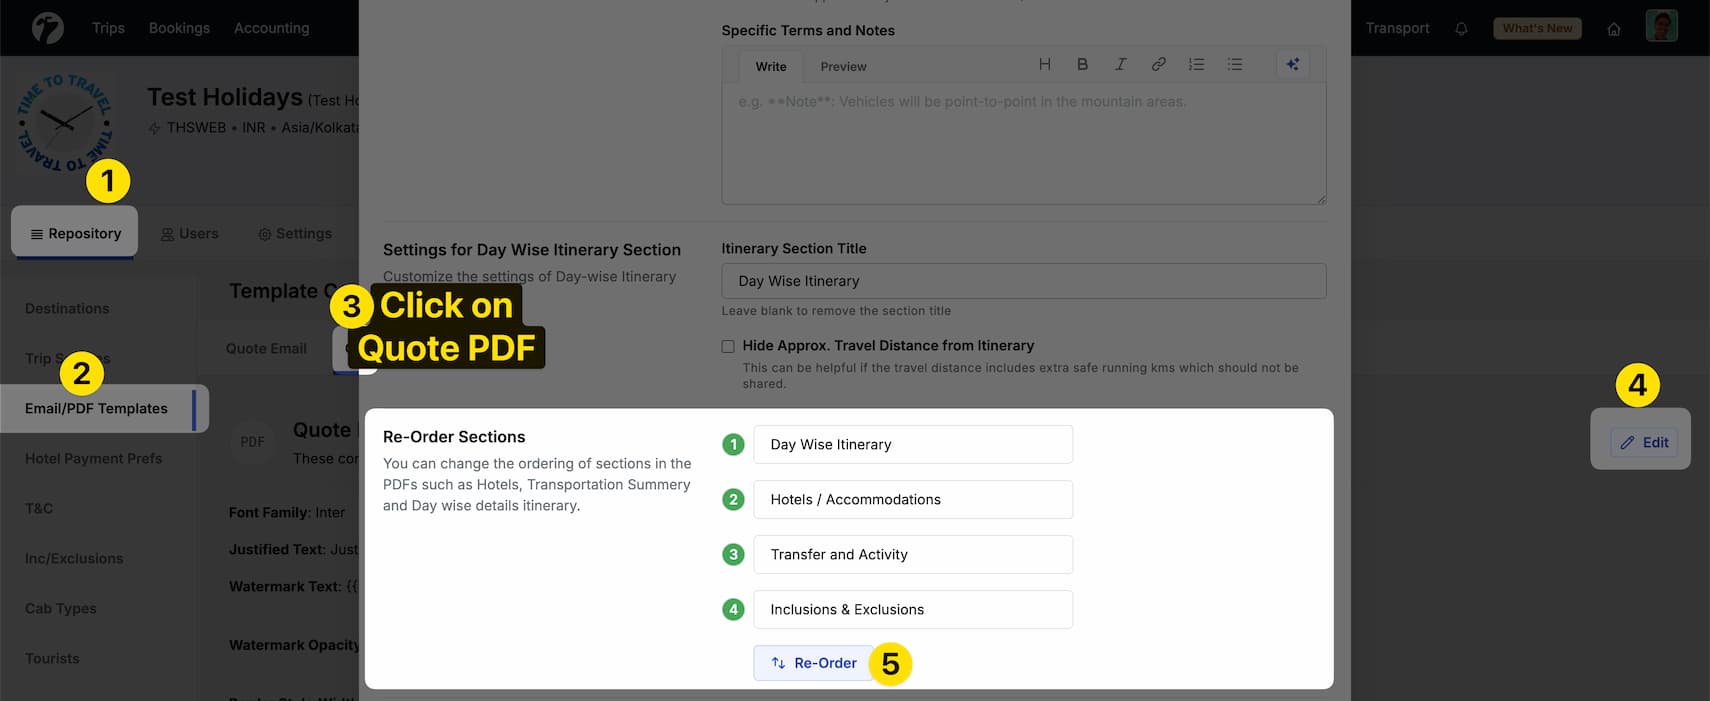The image size is (1710, 701).
Task: Click the AI sparkle assist icon
Action: 1292,64
